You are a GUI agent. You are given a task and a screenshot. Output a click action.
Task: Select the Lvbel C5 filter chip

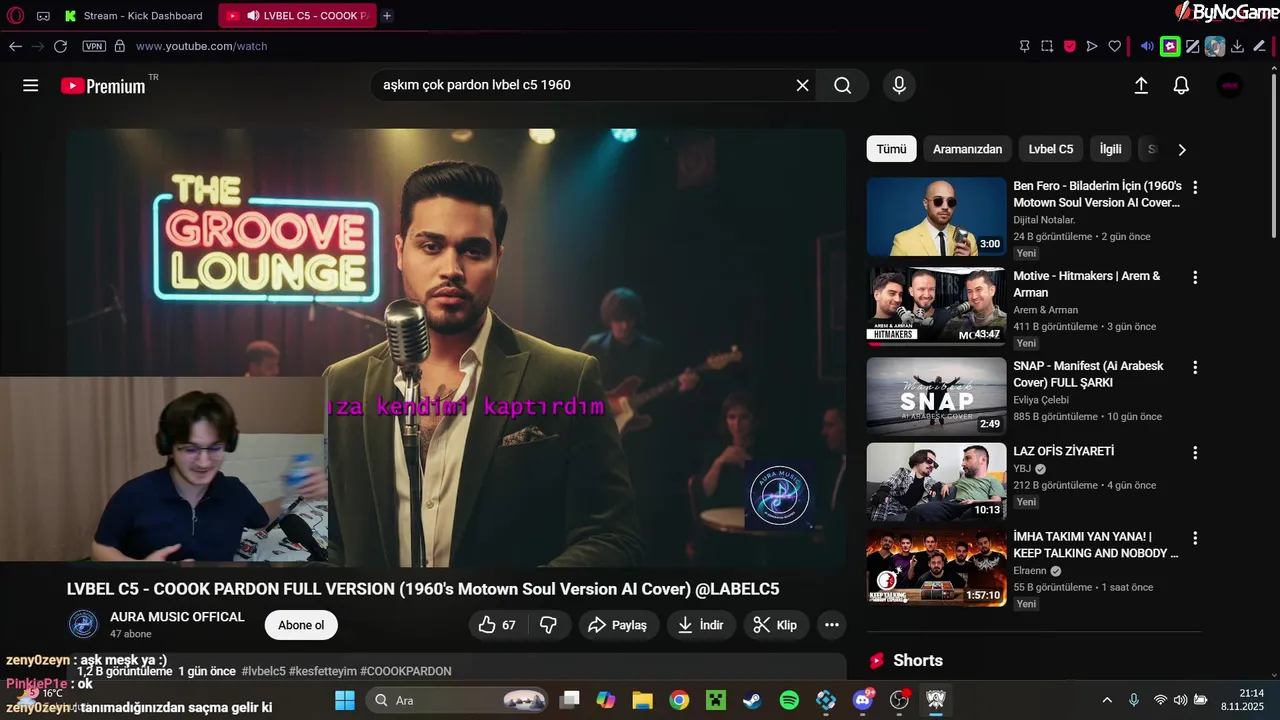[x=1051, y=149]
